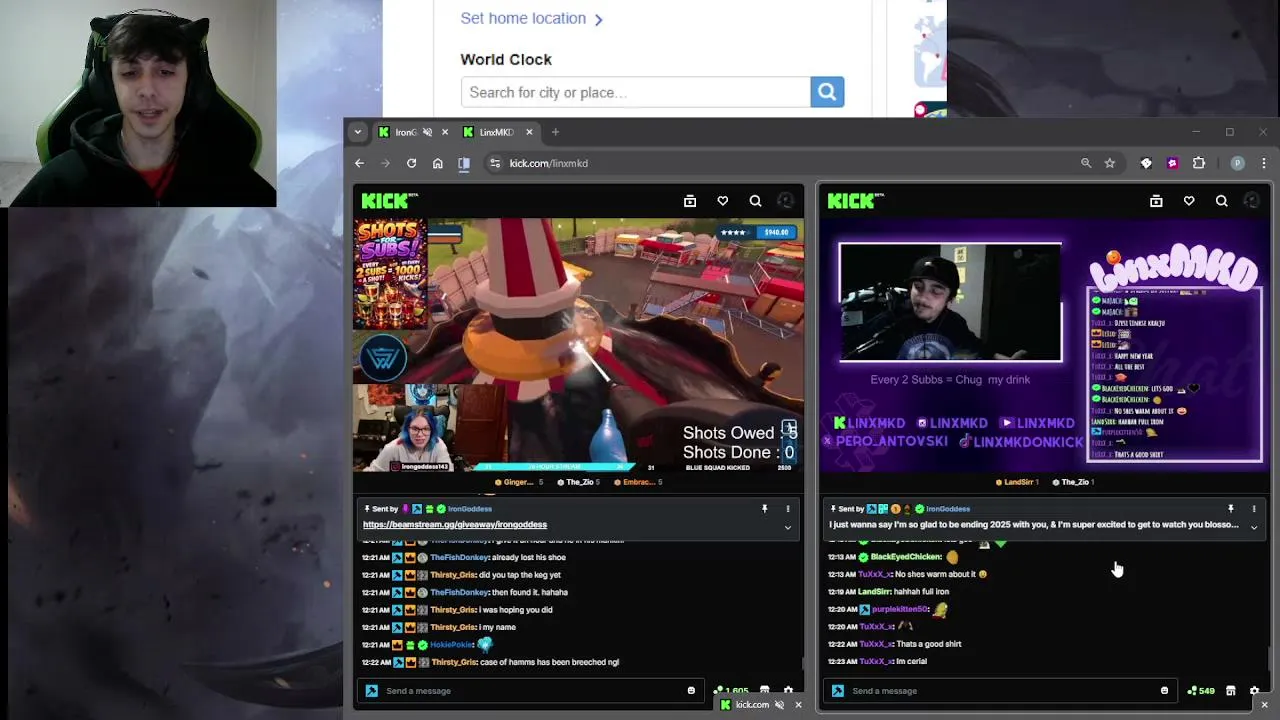
Task: Open the right chat settings gear
Action: coord(1254,690)
